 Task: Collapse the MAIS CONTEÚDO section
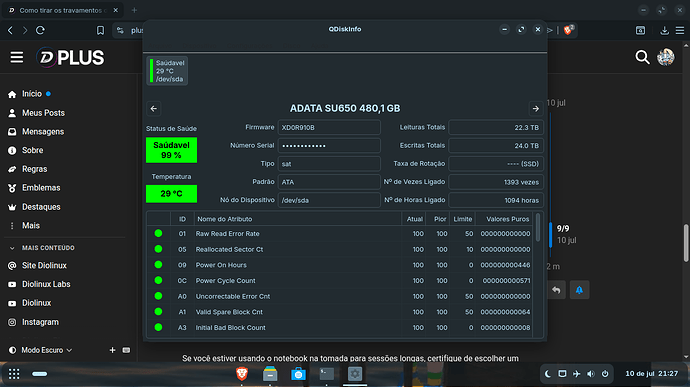12,248
